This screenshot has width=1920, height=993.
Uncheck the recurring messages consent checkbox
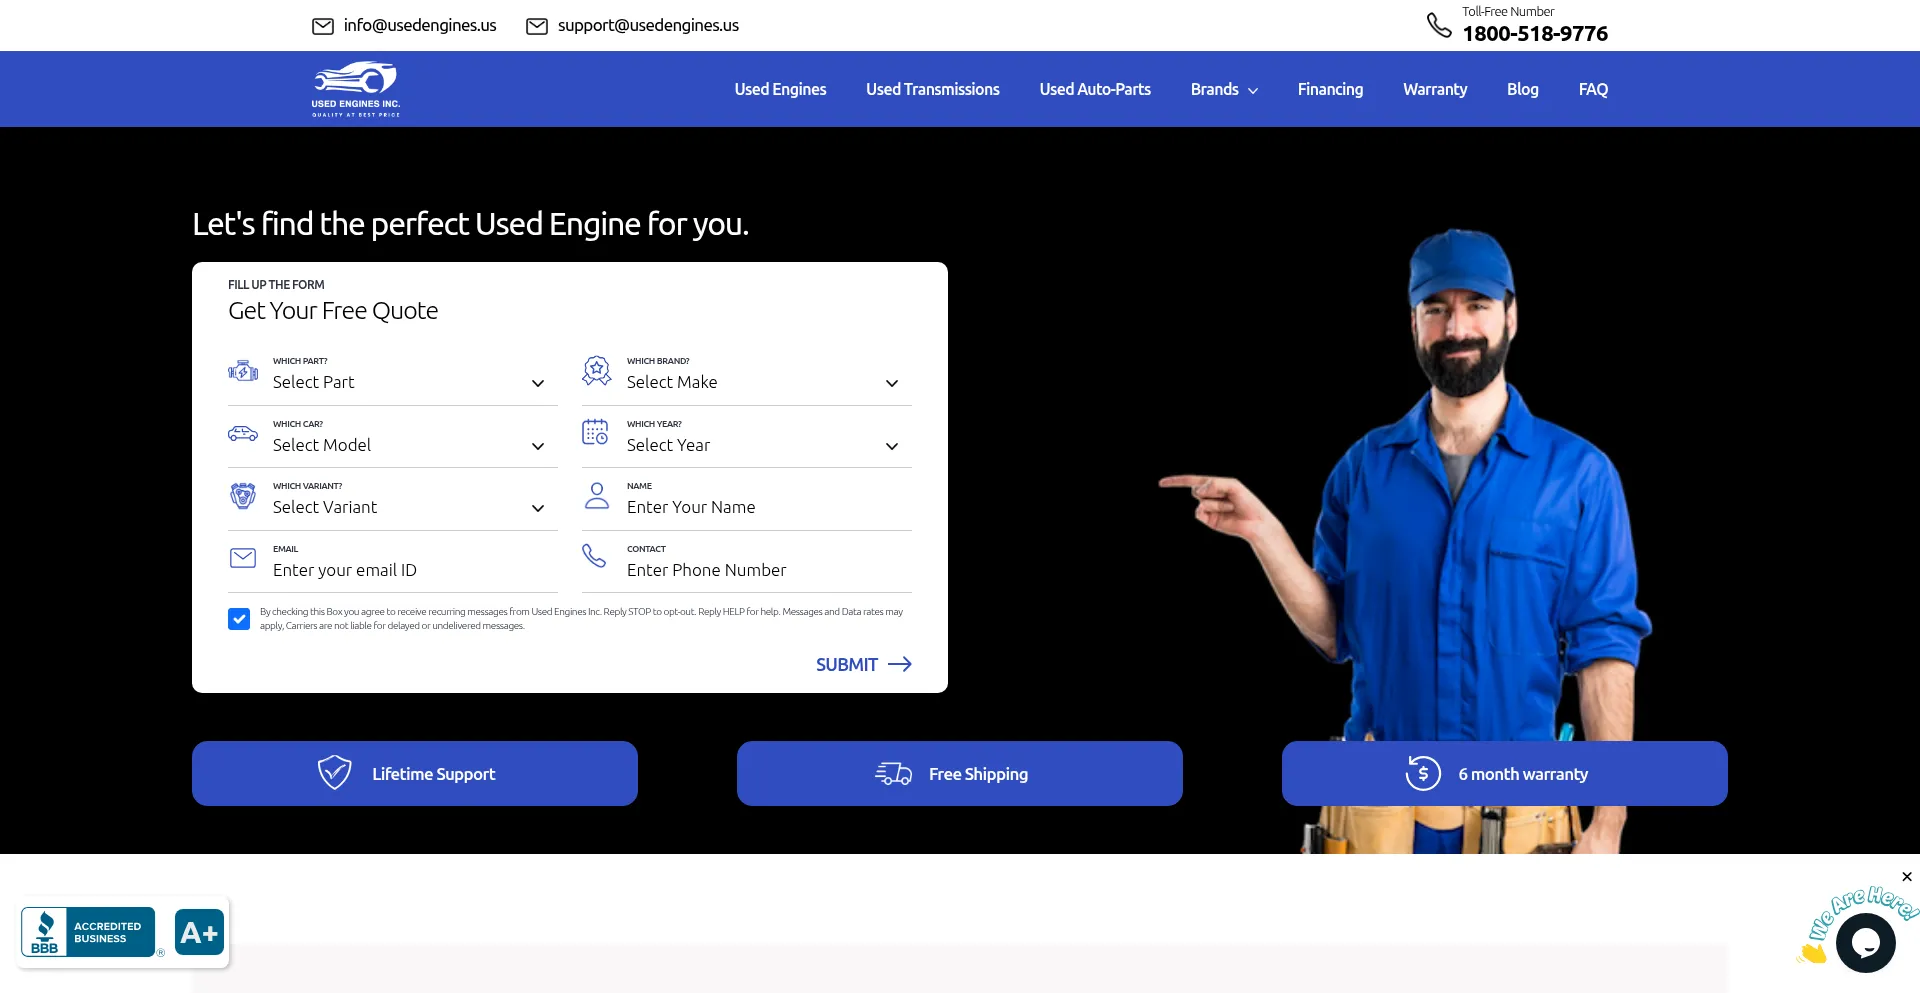[x=239, y=619]
